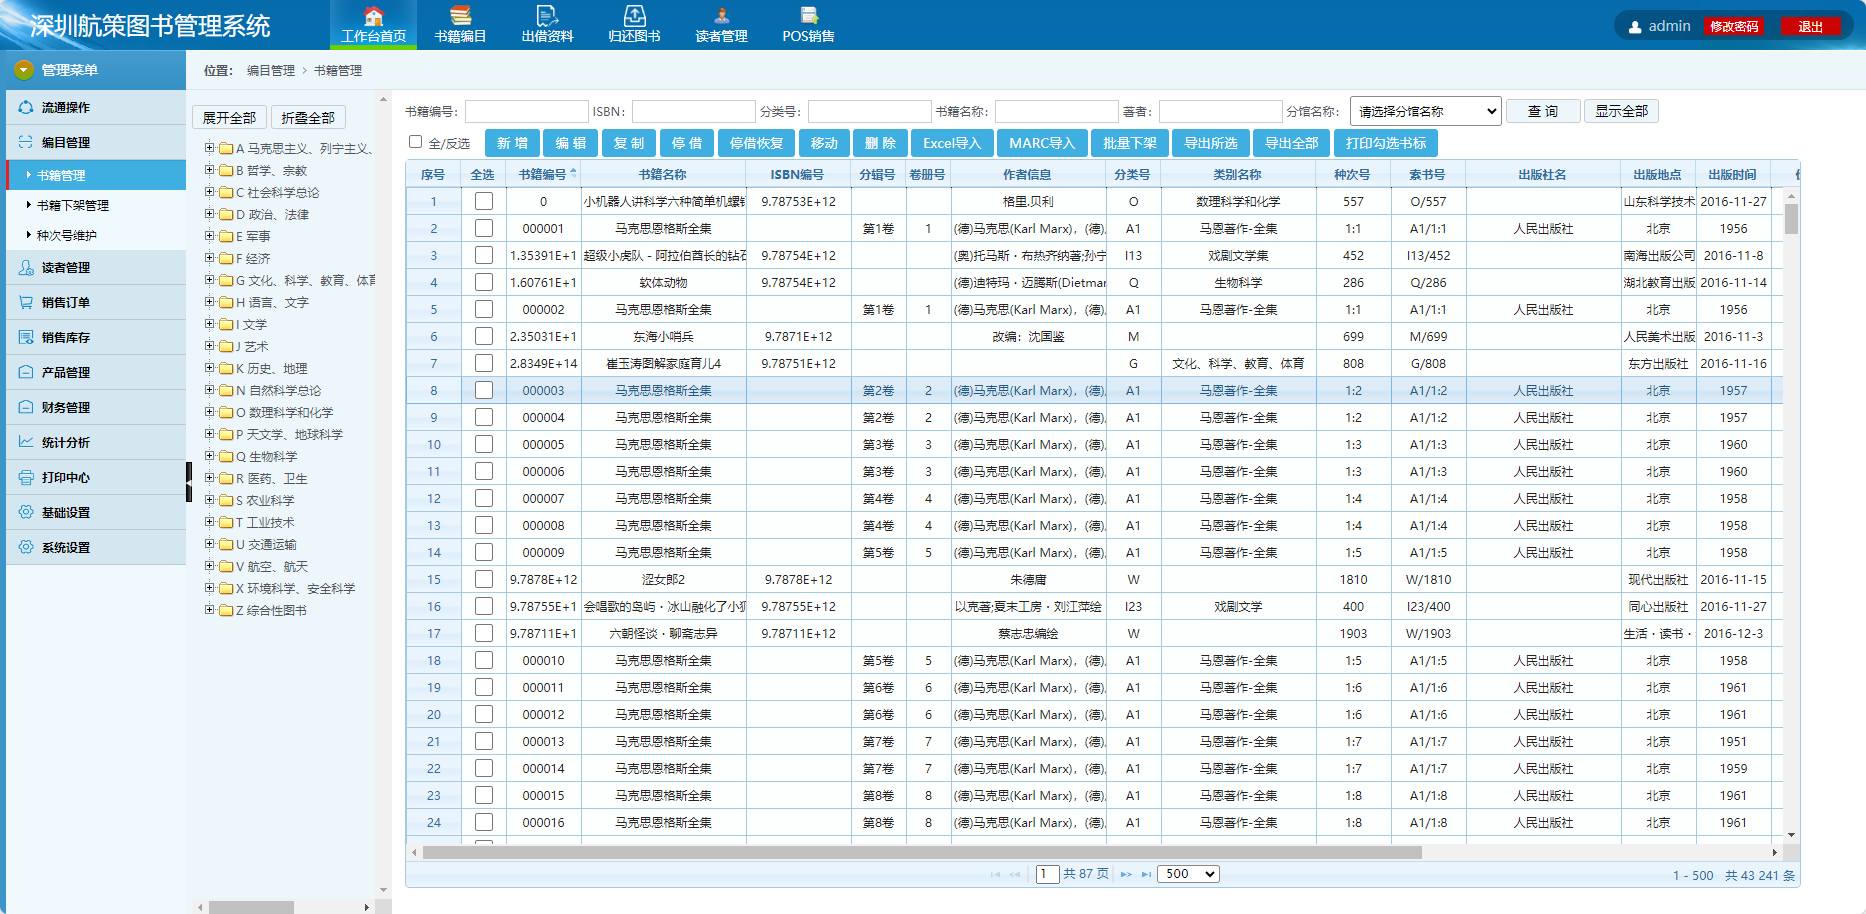
Task: Click the 打印勾选书标 button
Action: pos(1386,143)
